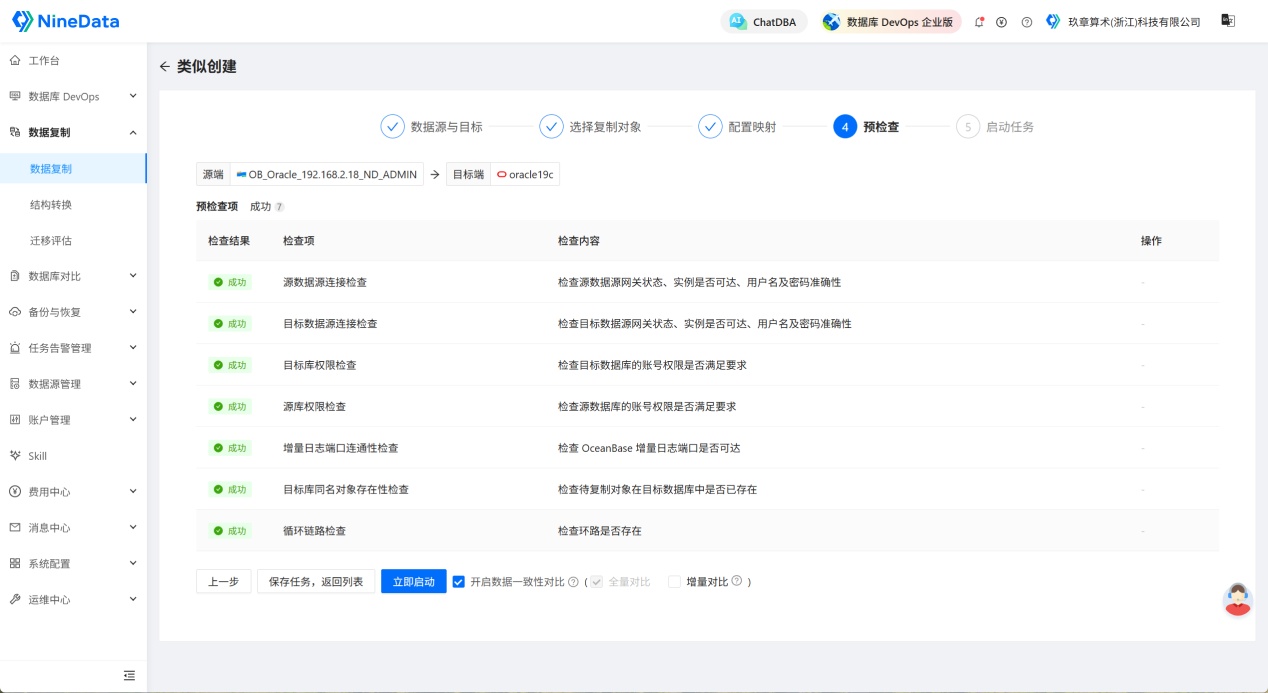Click the help question mark in header
This screenshot has height=693, width=1268.
click(1026, 22)
